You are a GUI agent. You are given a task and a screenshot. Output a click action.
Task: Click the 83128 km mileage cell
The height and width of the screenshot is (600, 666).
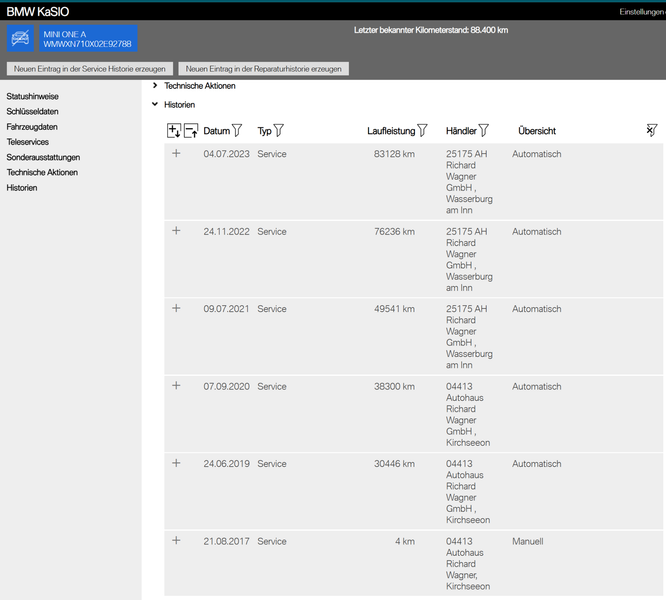tap(394, 154)
